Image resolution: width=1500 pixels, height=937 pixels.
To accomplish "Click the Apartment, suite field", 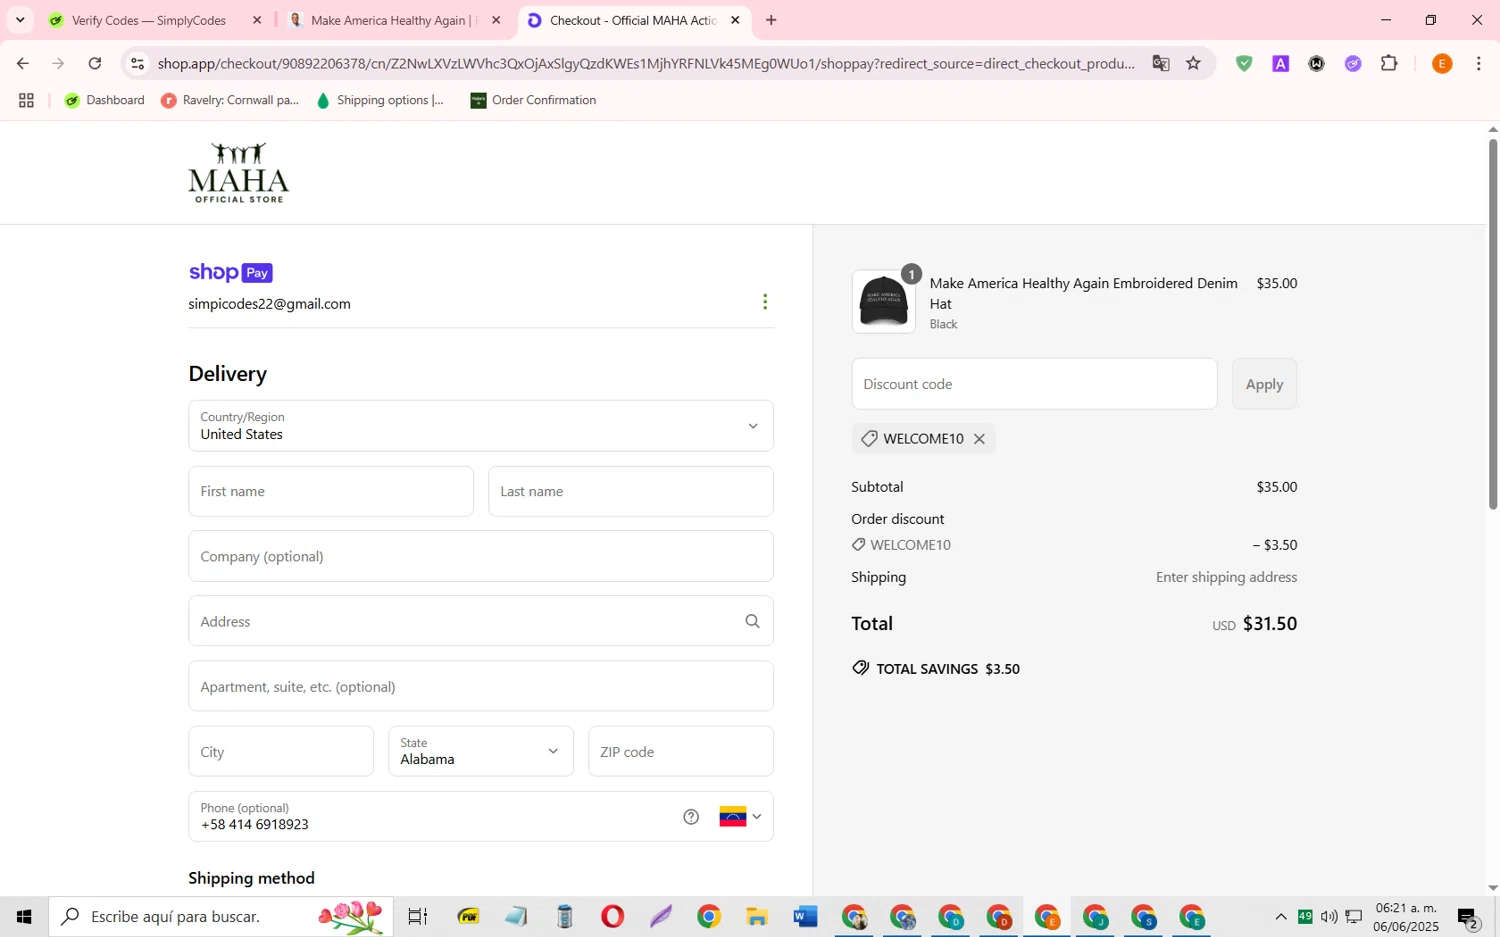I will pyautogui.click(x=481, y=686).
